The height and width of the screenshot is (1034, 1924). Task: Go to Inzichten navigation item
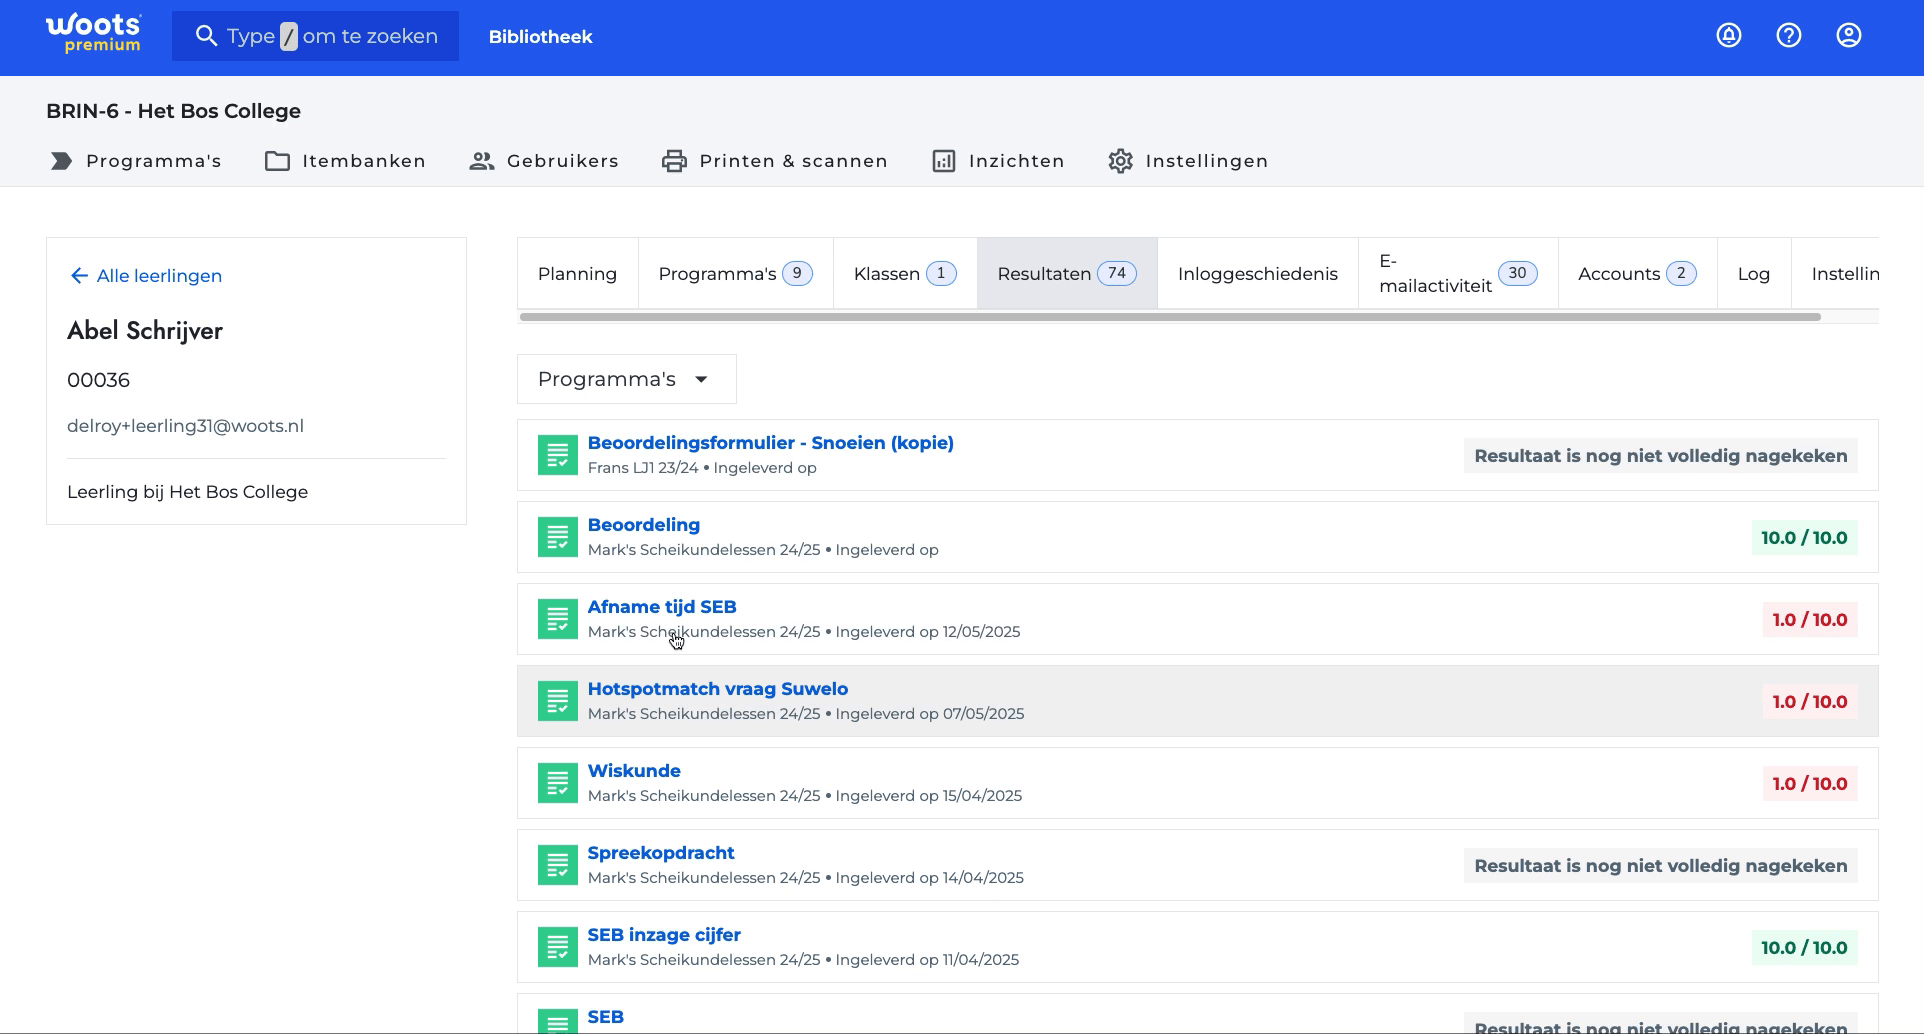(998, 161)
